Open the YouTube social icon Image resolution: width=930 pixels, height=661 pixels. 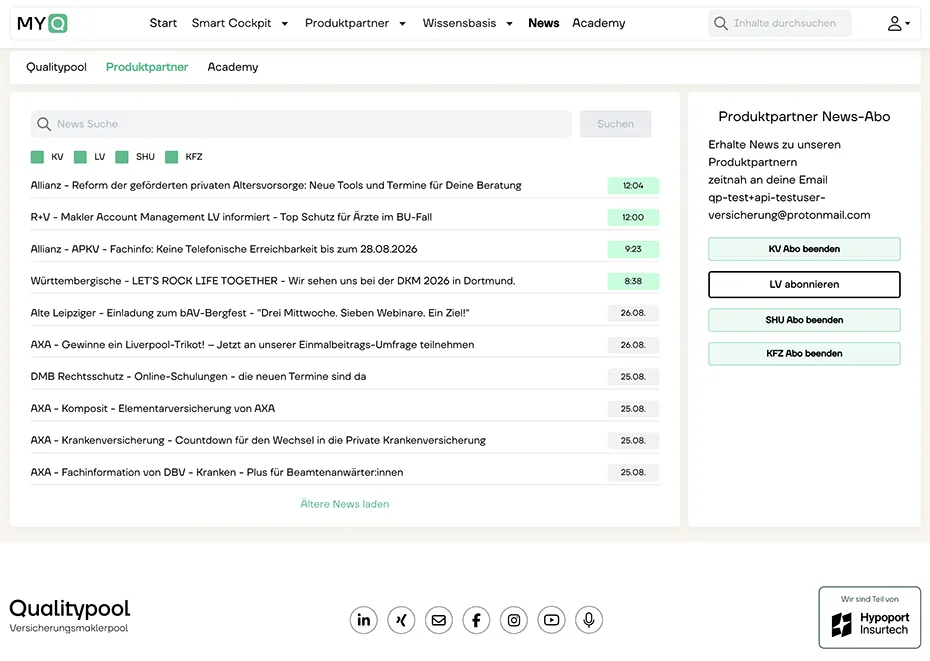pos(552,620)
